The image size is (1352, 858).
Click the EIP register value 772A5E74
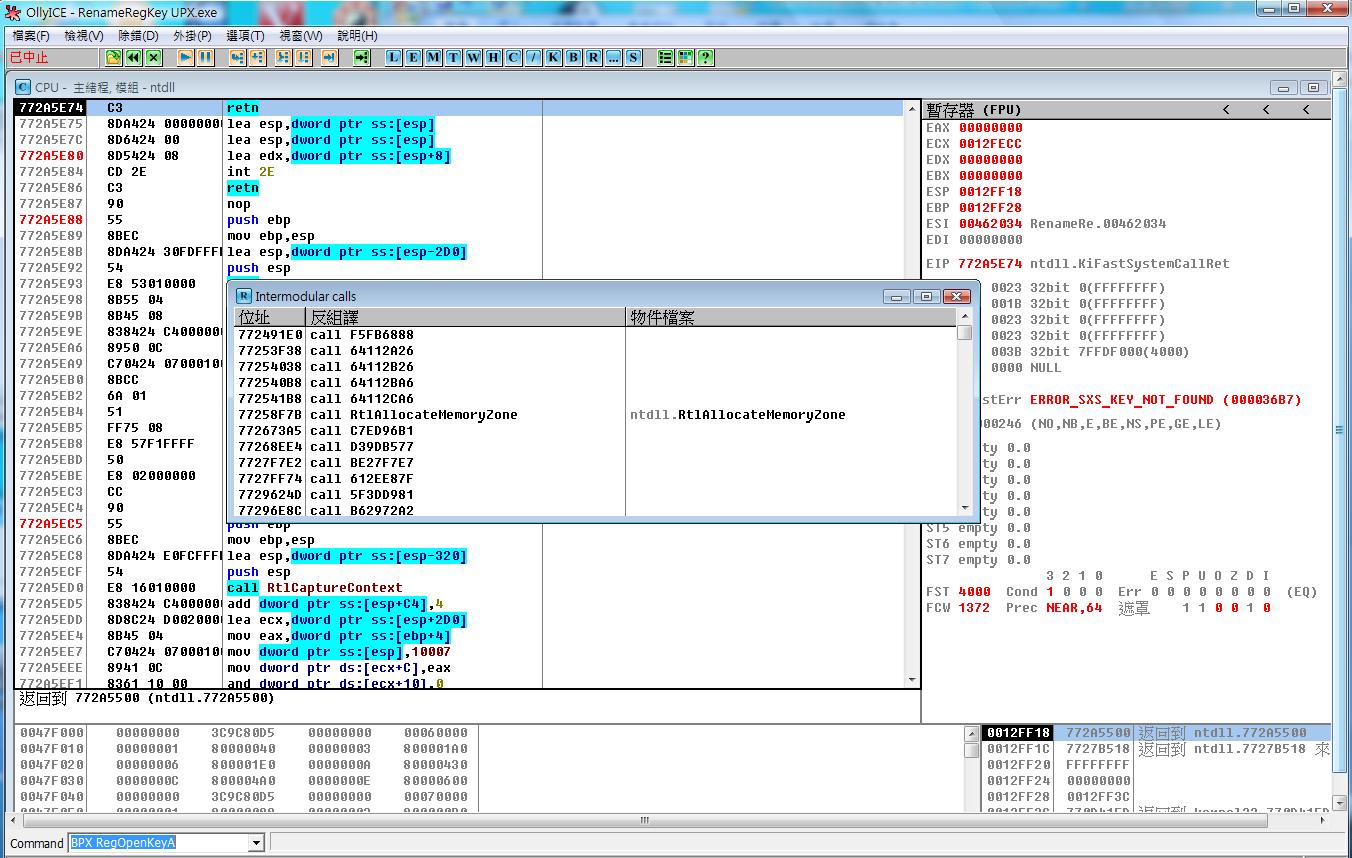990,264
